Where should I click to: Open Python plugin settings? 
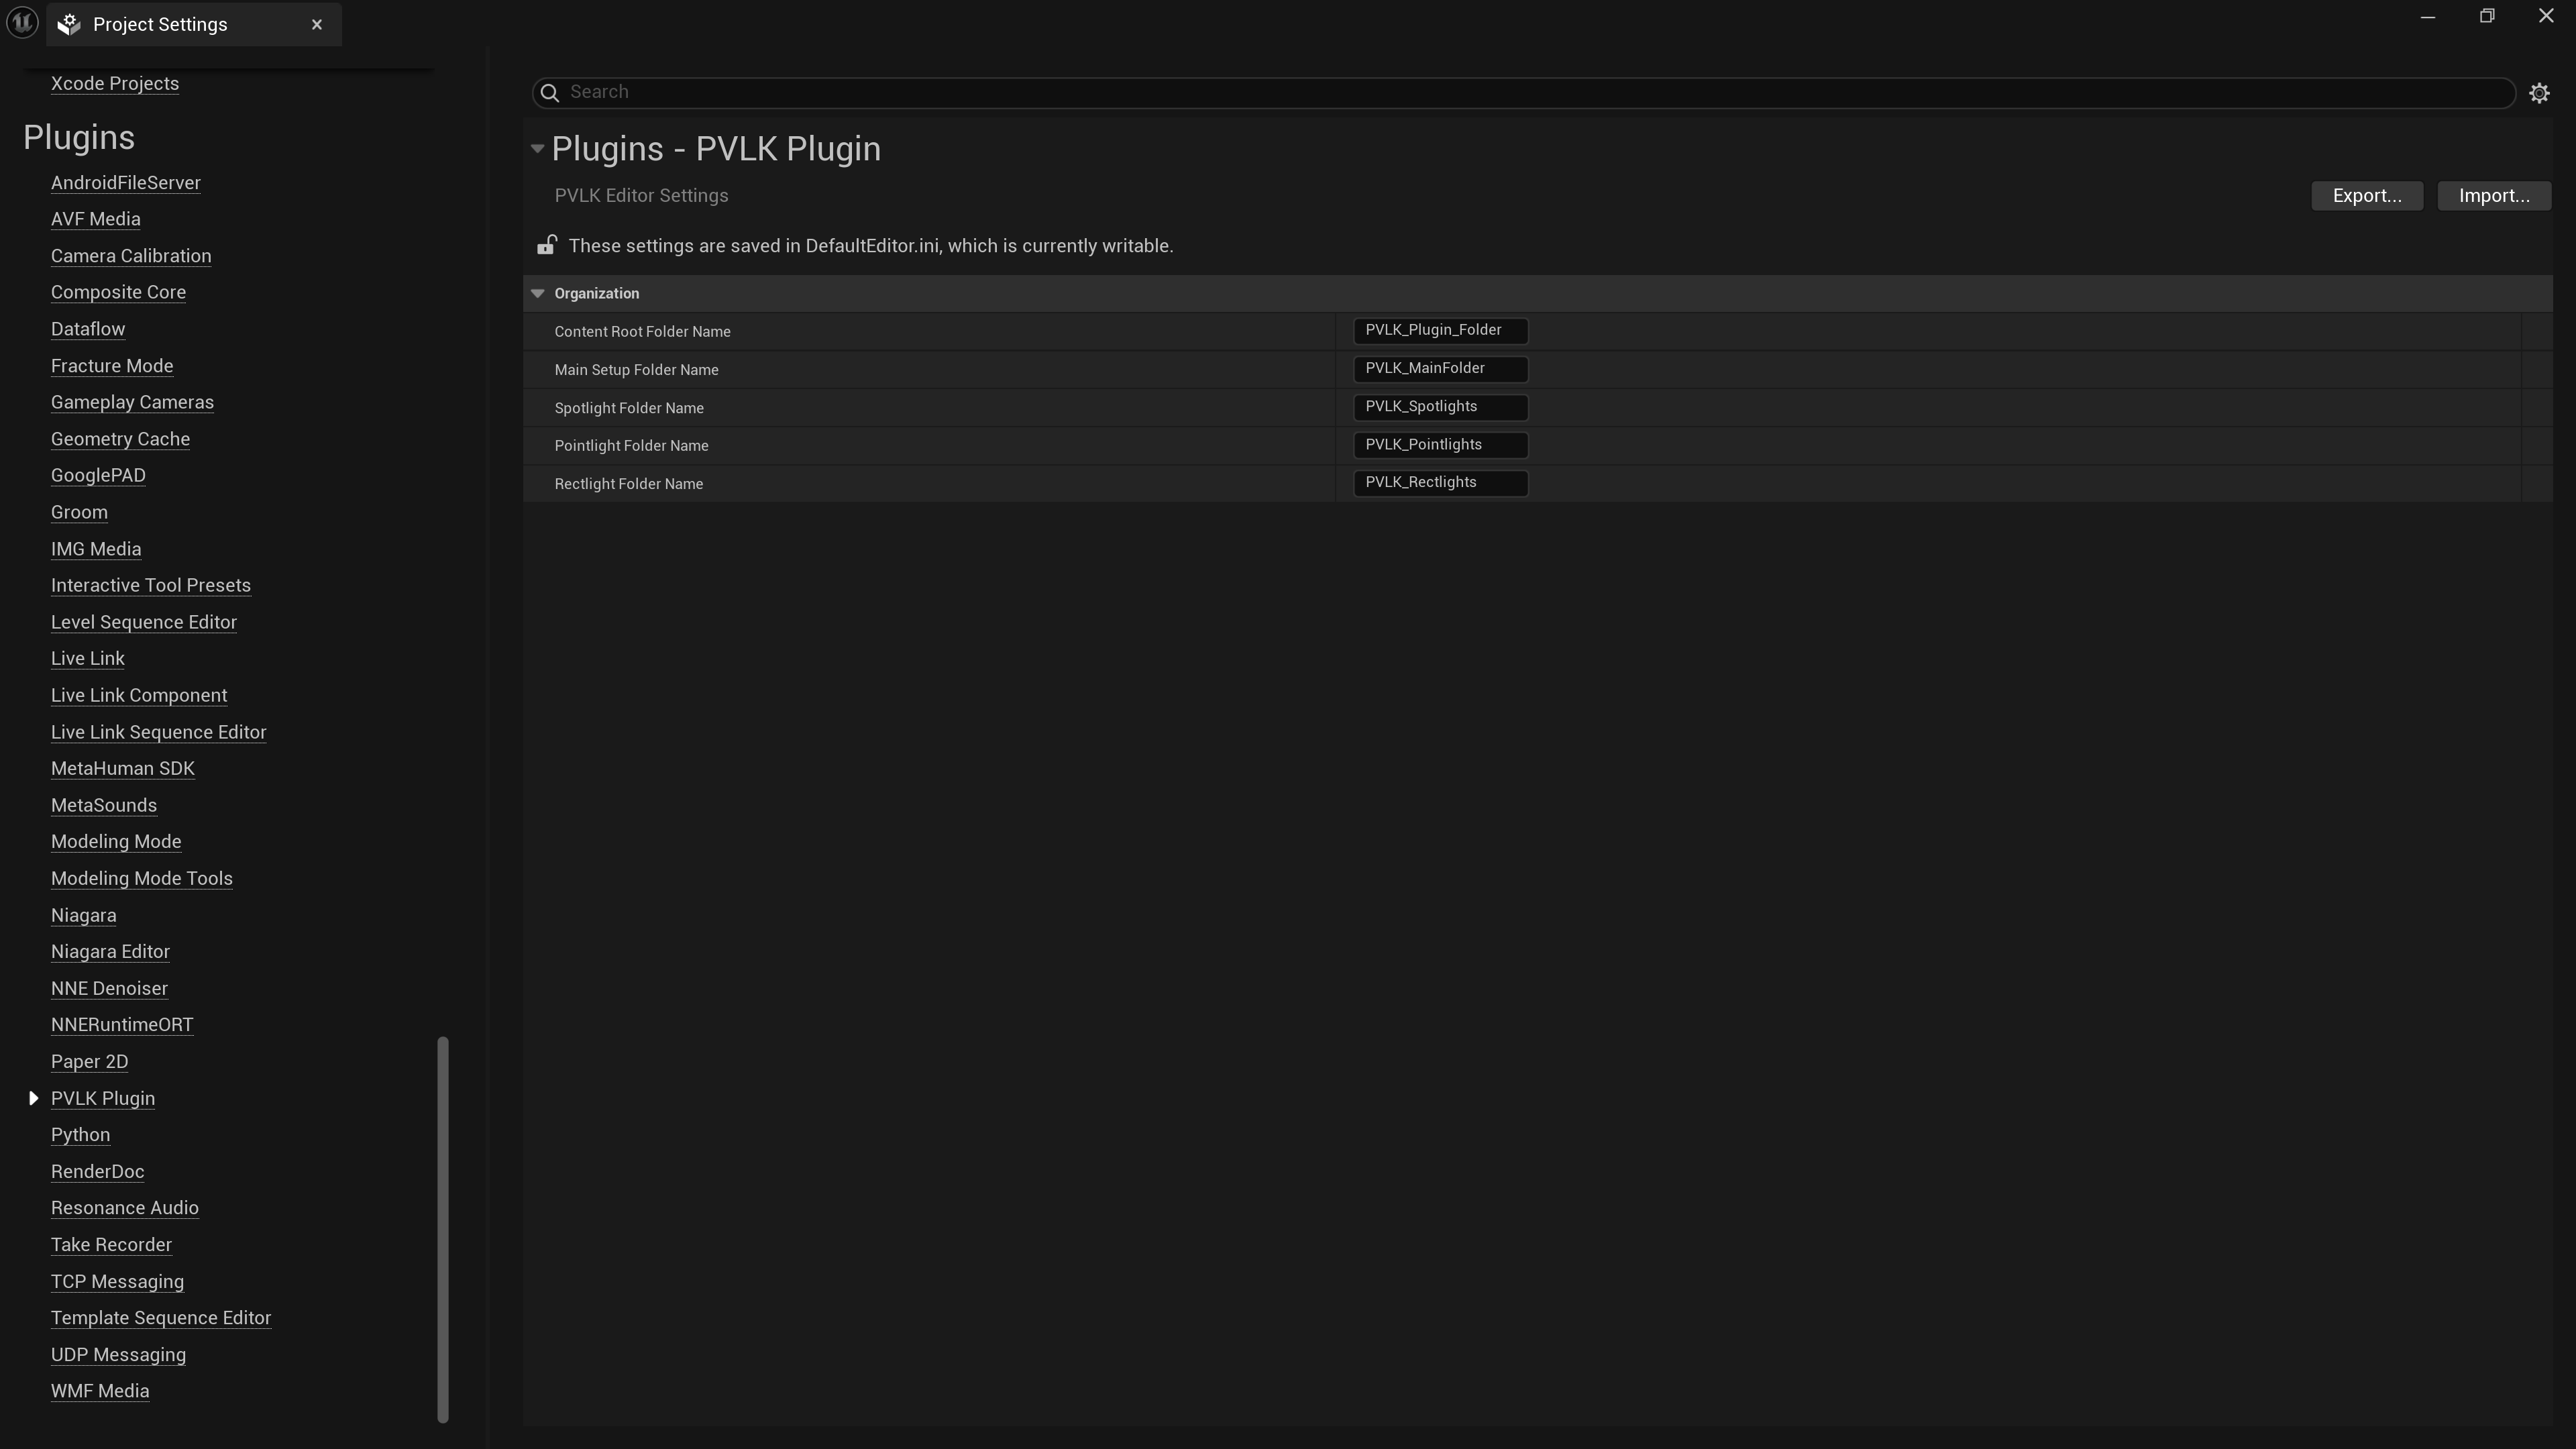80,1134
